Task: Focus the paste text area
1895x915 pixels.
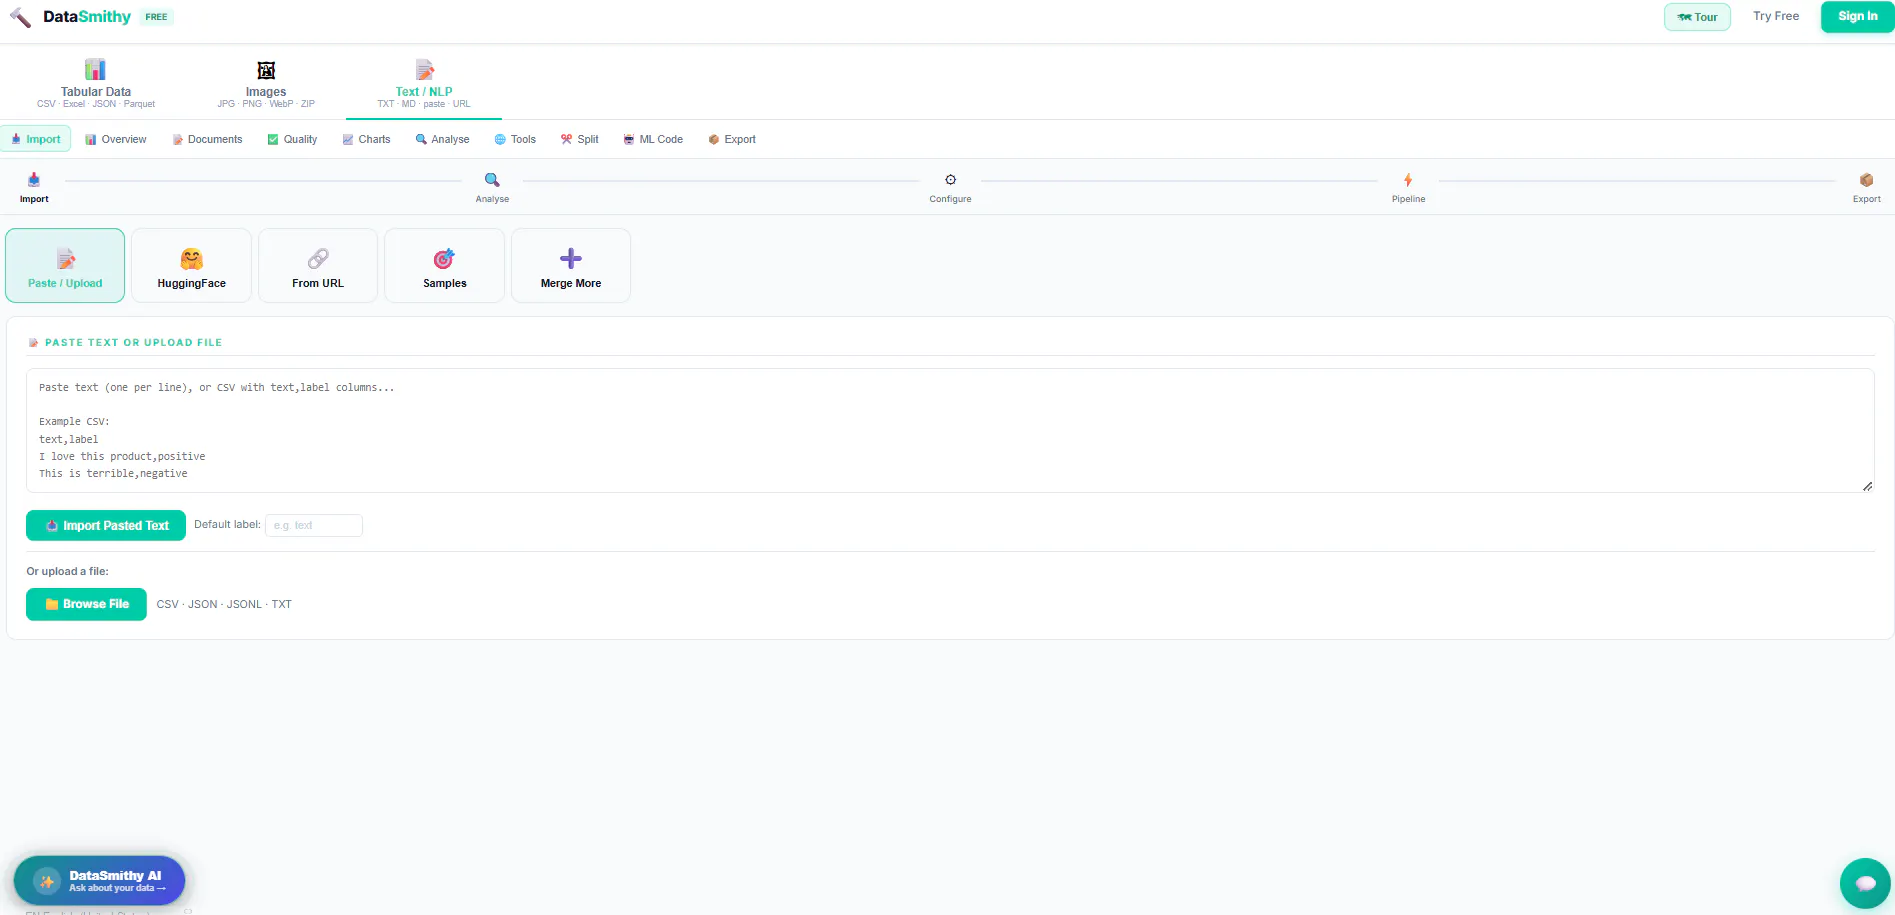Action: [950, 430]
